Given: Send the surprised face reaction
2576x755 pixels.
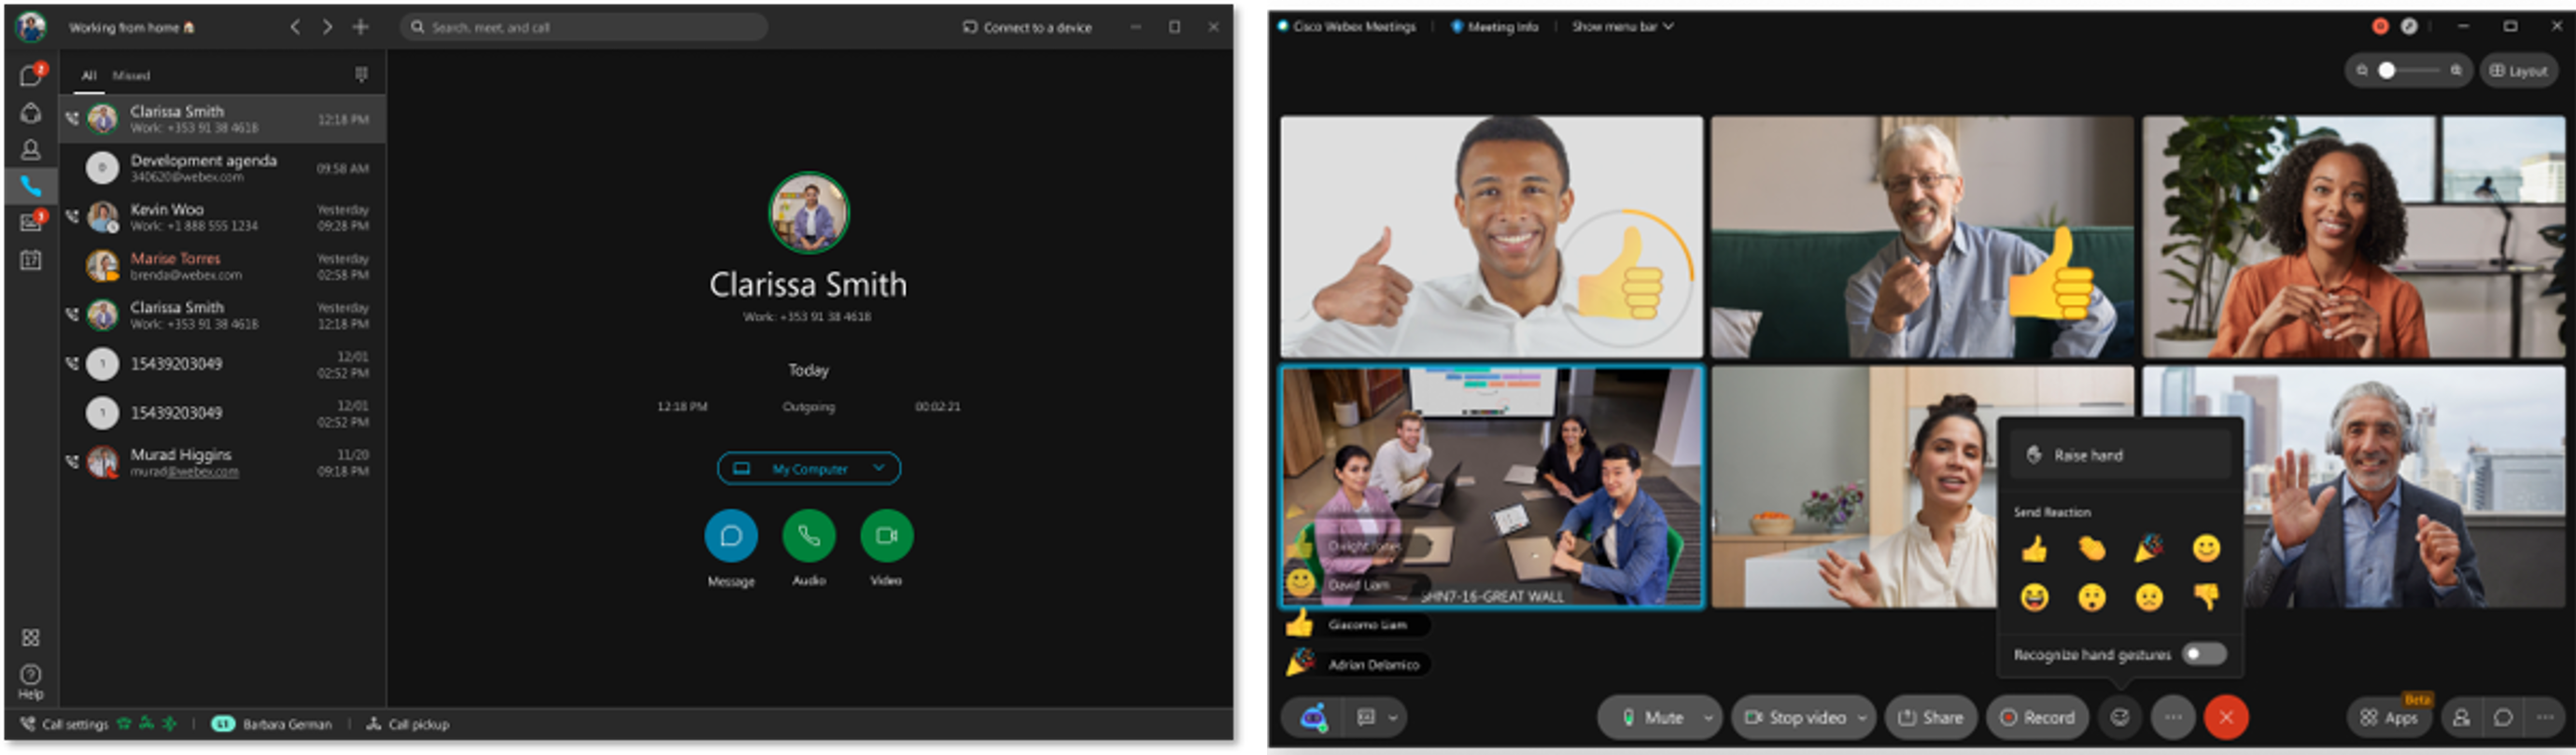Looking at the screenshot, I should pos(2091,597).
